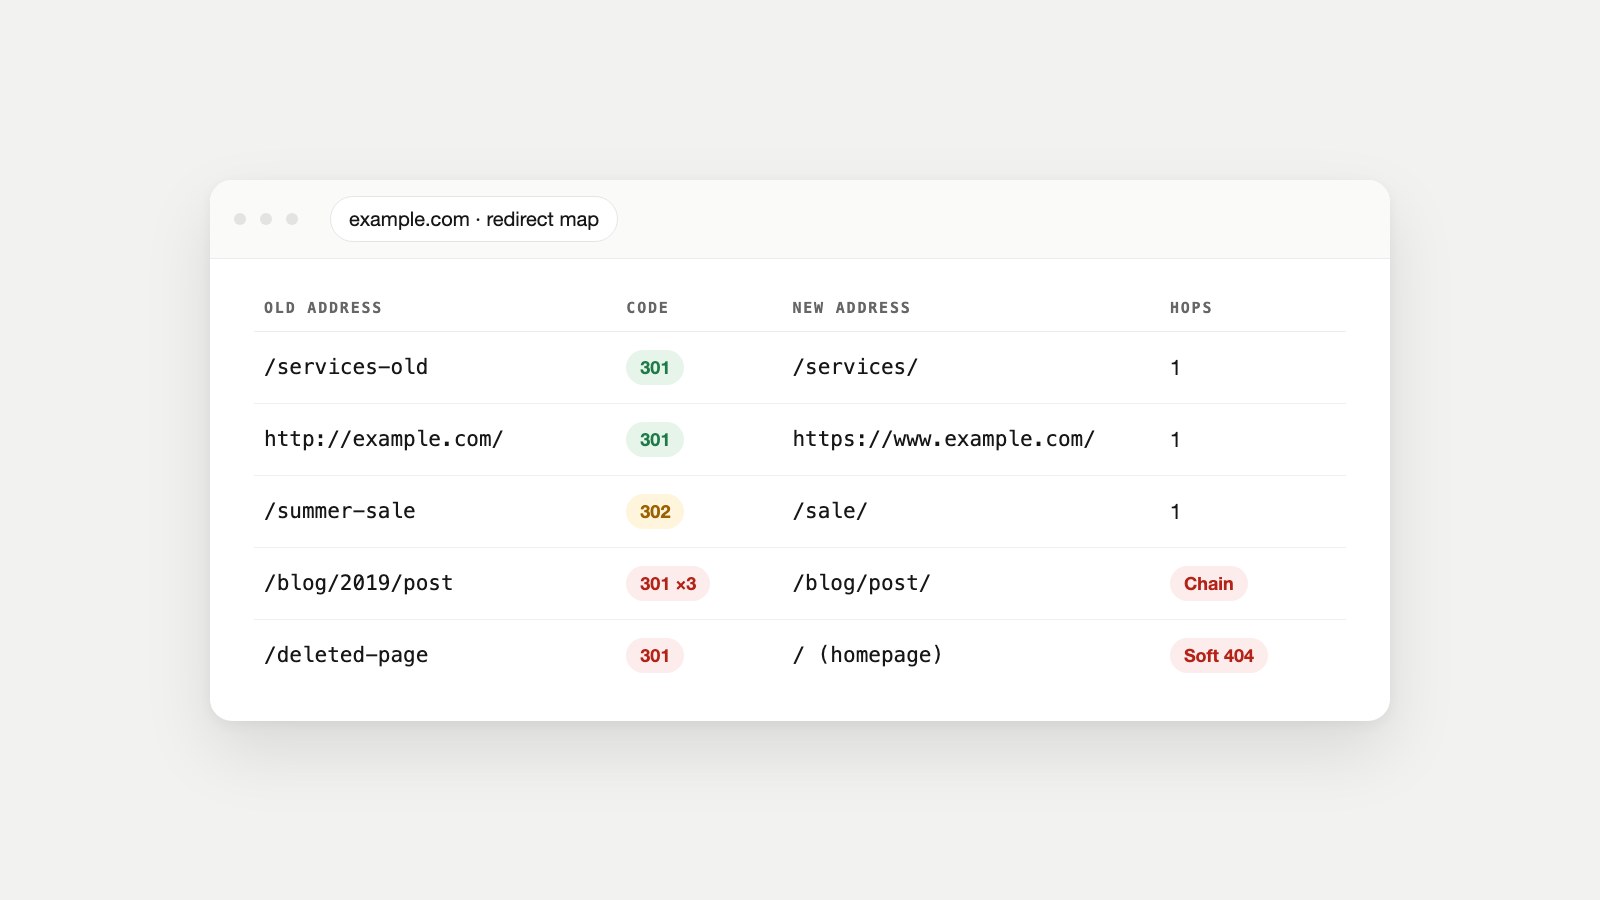This screenshot has width=1600, height=900.
Task: Select the NEW ADDRESS column header
Action: pyautogui.click(x=851, y=308)
